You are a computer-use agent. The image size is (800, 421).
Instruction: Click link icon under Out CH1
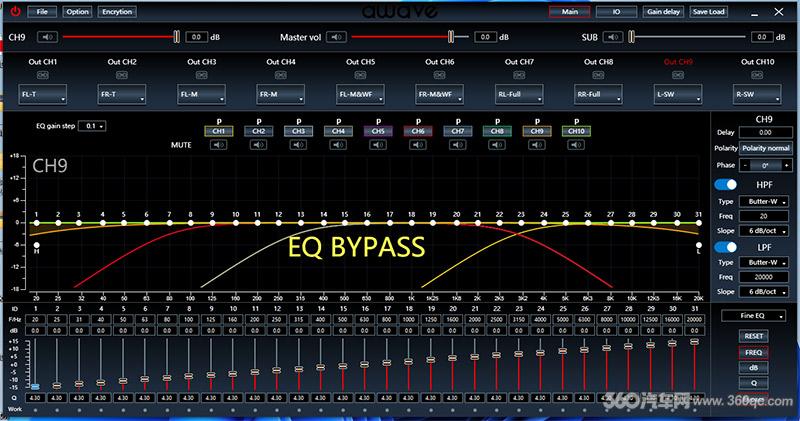42,75
